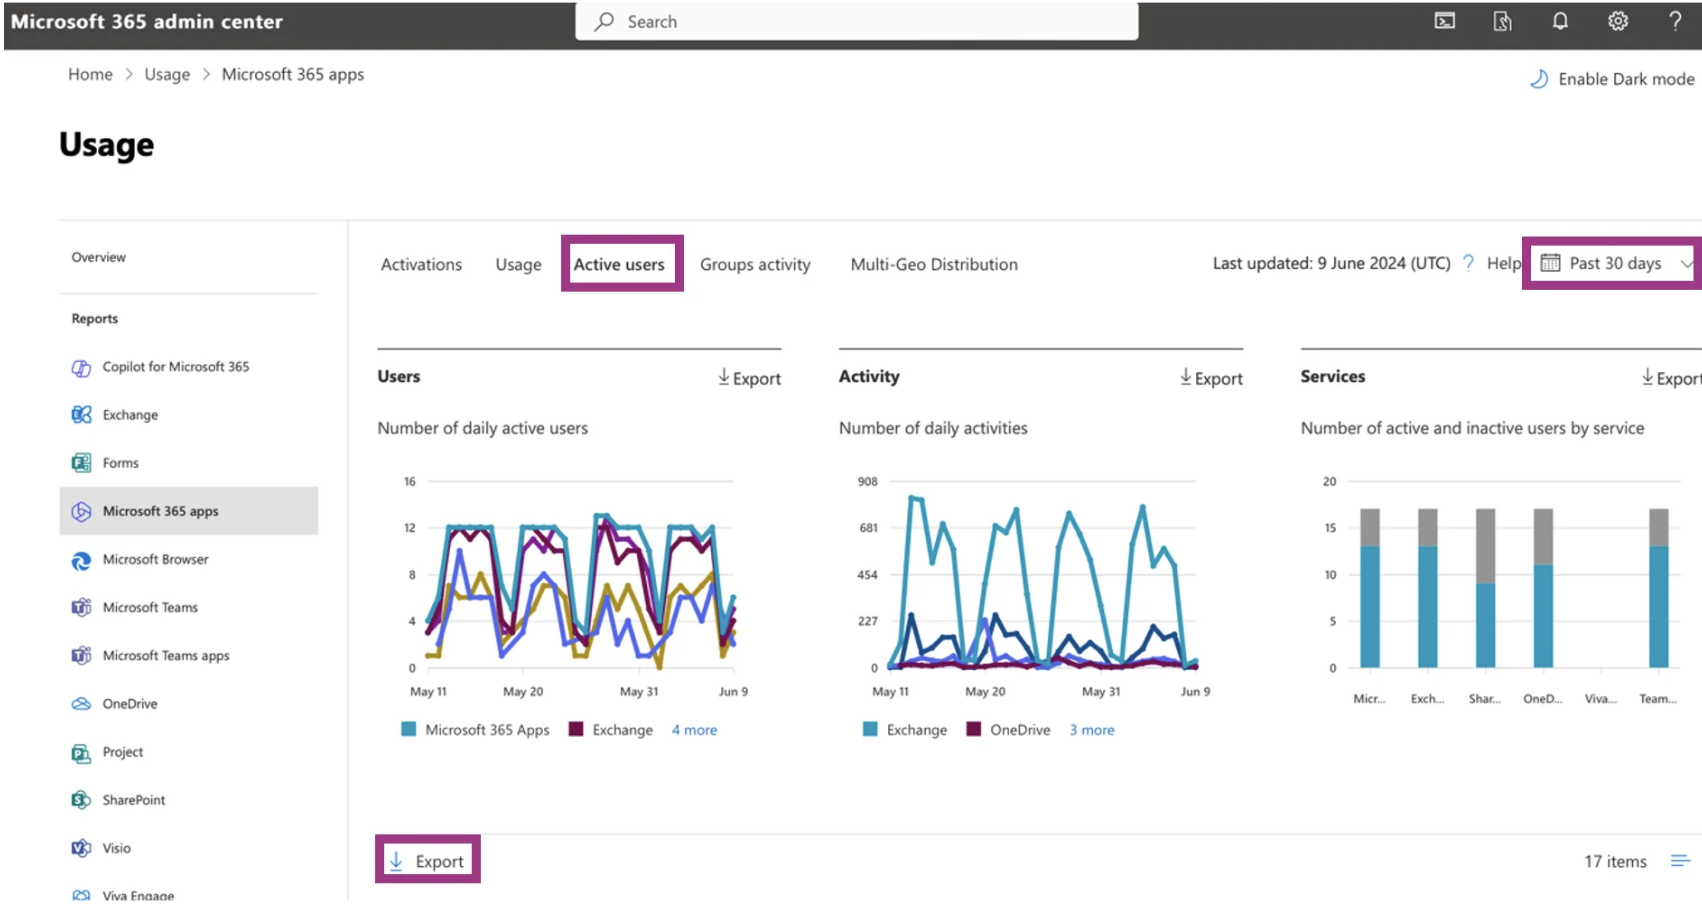The image size is (1702, 918).
Task: Export the Services chart data
Action: pos(1670,378)
